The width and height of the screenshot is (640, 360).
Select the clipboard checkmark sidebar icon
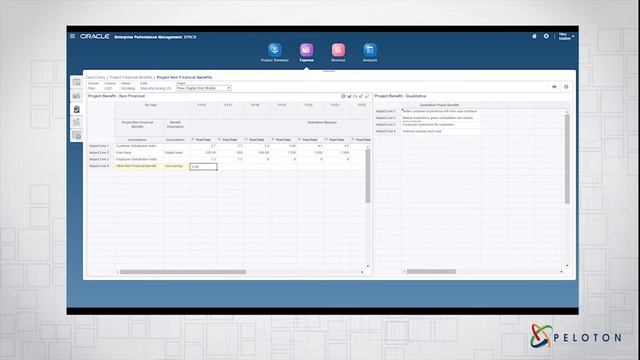point(77,109)
